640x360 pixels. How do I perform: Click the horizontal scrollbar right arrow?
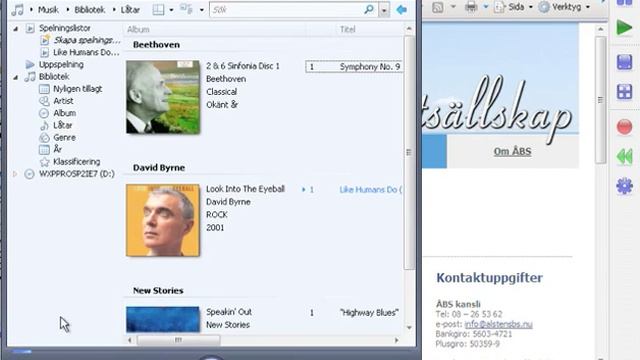pos(396,340)
